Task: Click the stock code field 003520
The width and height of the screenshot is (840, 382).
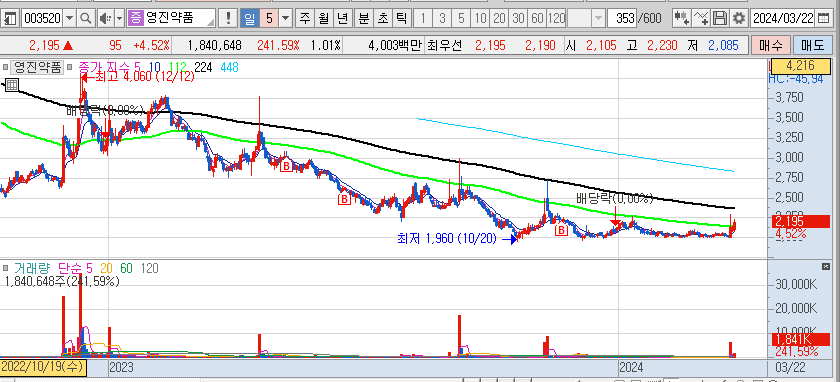Action: point(42,19)
